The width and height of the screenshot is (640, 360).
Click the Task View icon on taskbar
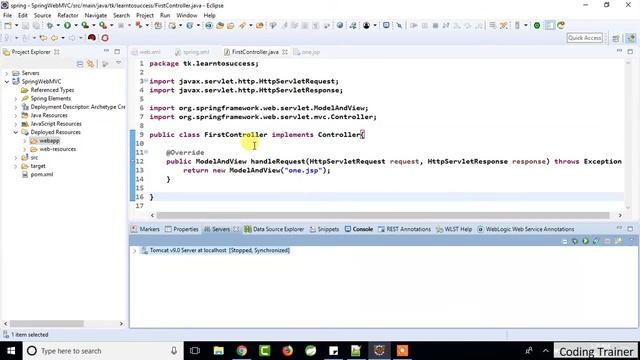195,351
